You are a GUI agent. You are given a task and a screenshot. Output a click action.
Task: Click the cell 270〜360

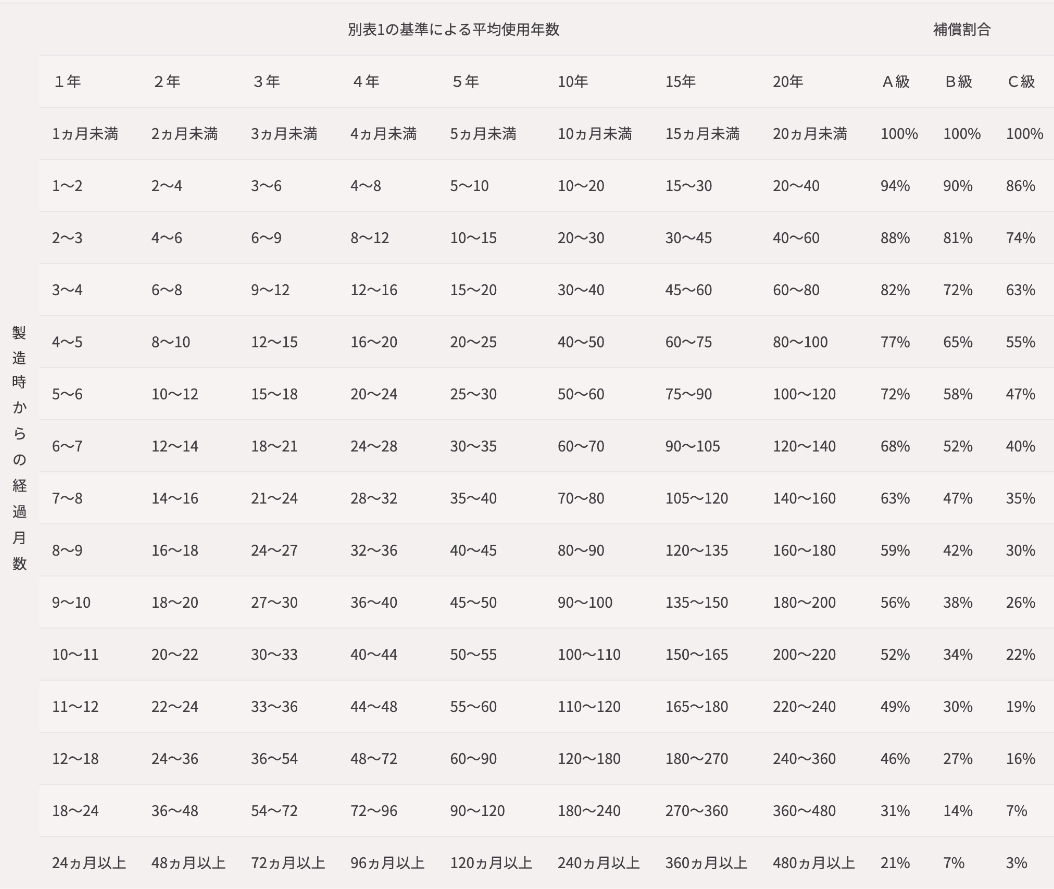pyautogui.click(x=696, y=811)
